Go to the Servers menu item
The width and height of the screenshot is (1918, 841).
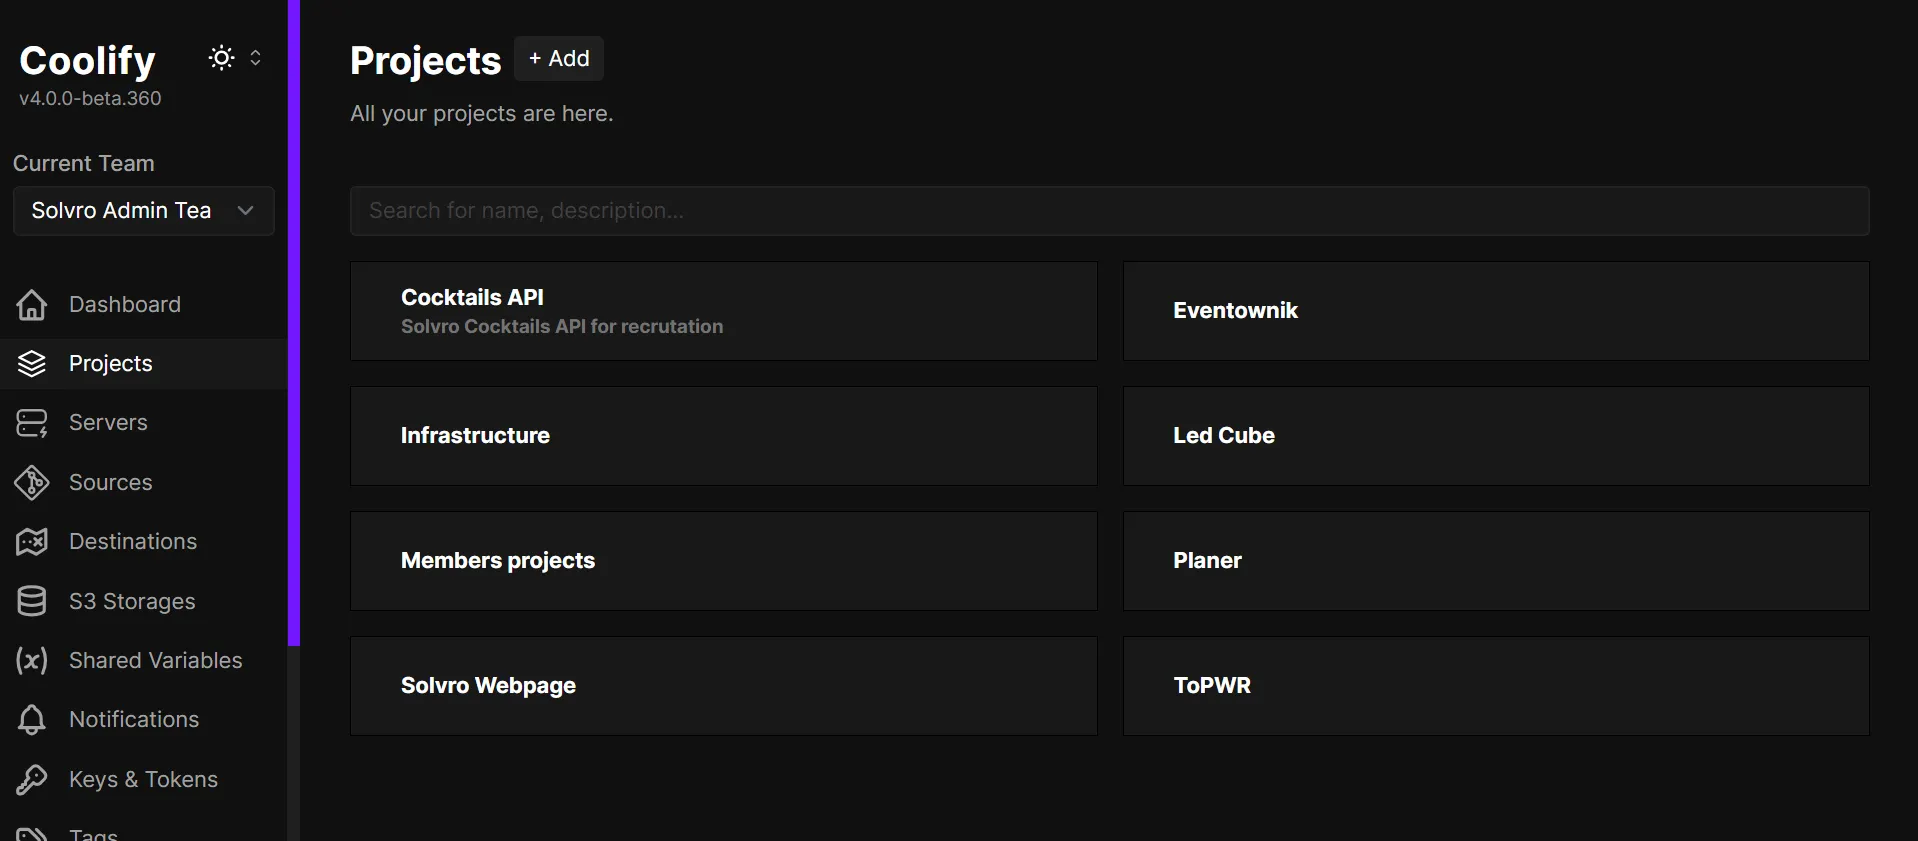click(108, 423)
